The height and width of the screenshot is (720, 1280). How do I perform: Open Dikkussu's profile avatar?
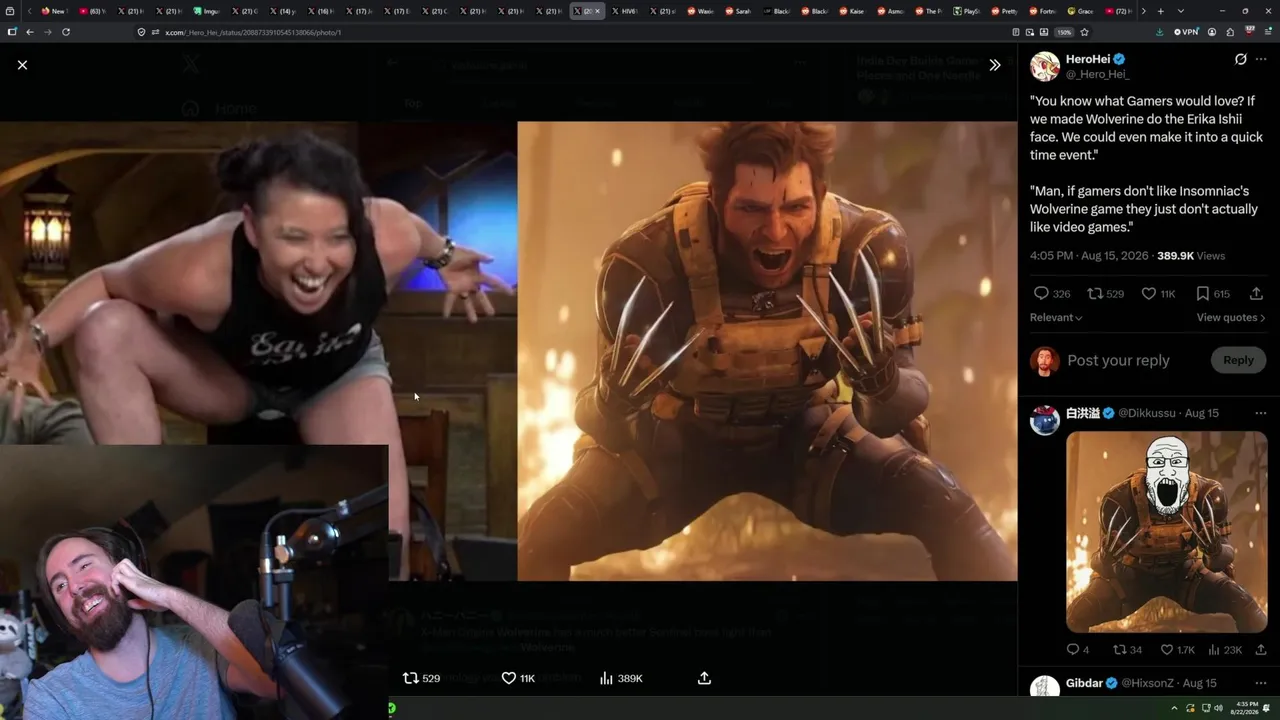[x=1045, y=420]
